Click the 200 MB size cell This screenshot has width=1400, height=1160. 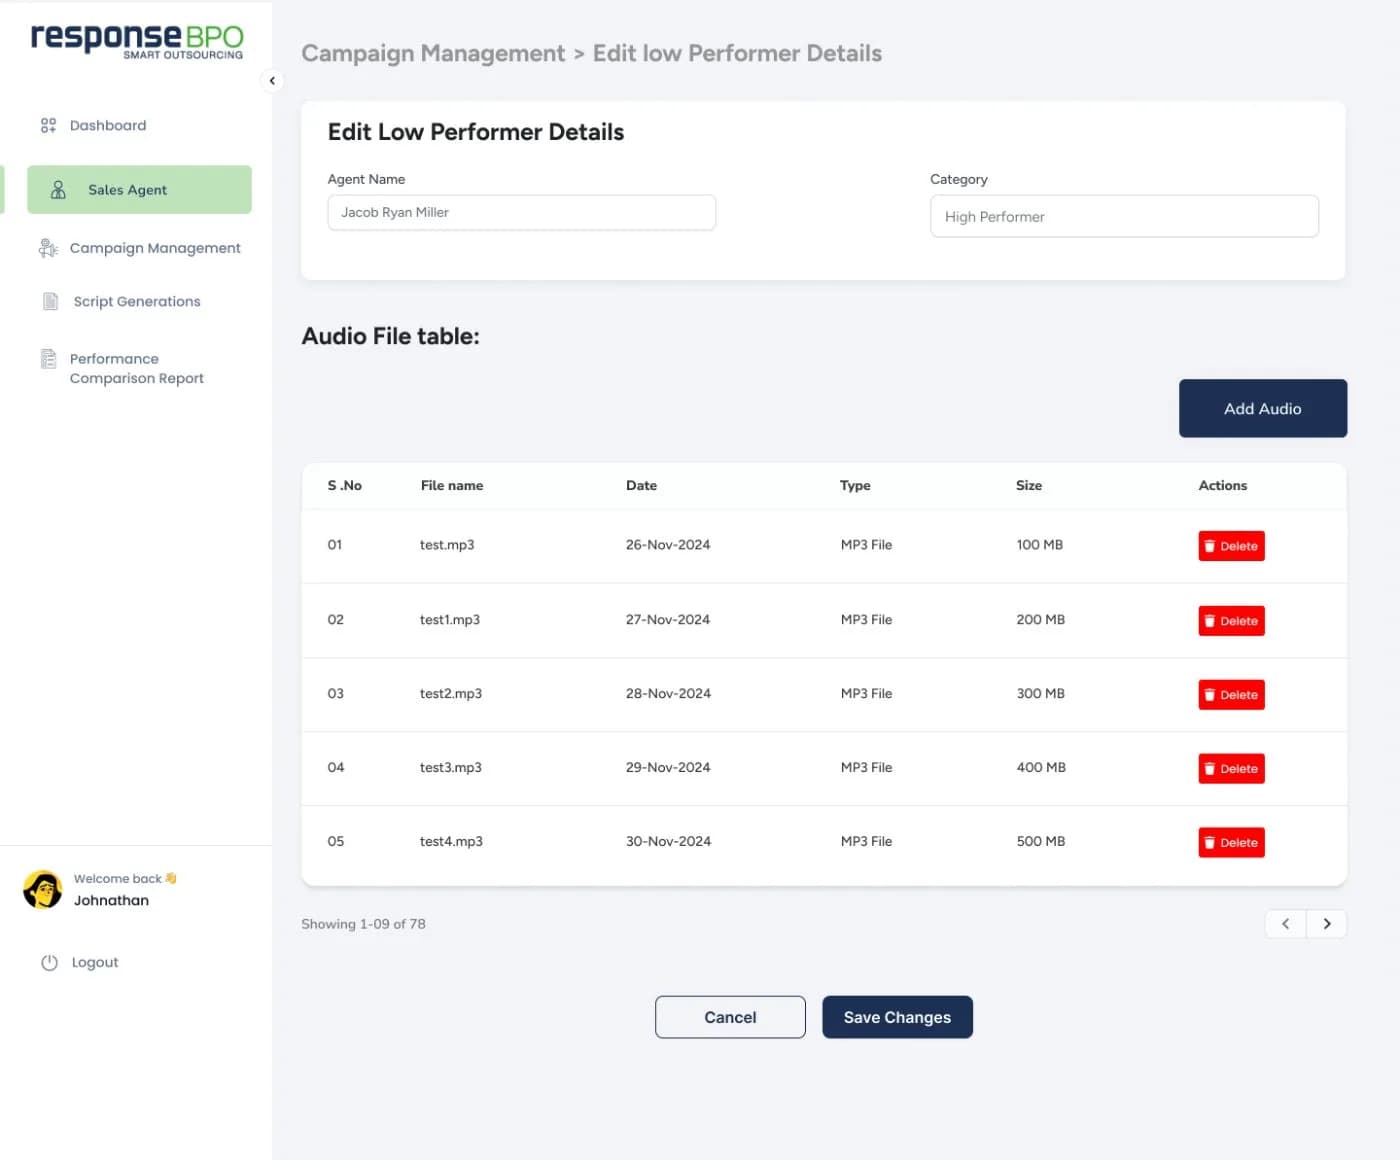[1041, 619]
